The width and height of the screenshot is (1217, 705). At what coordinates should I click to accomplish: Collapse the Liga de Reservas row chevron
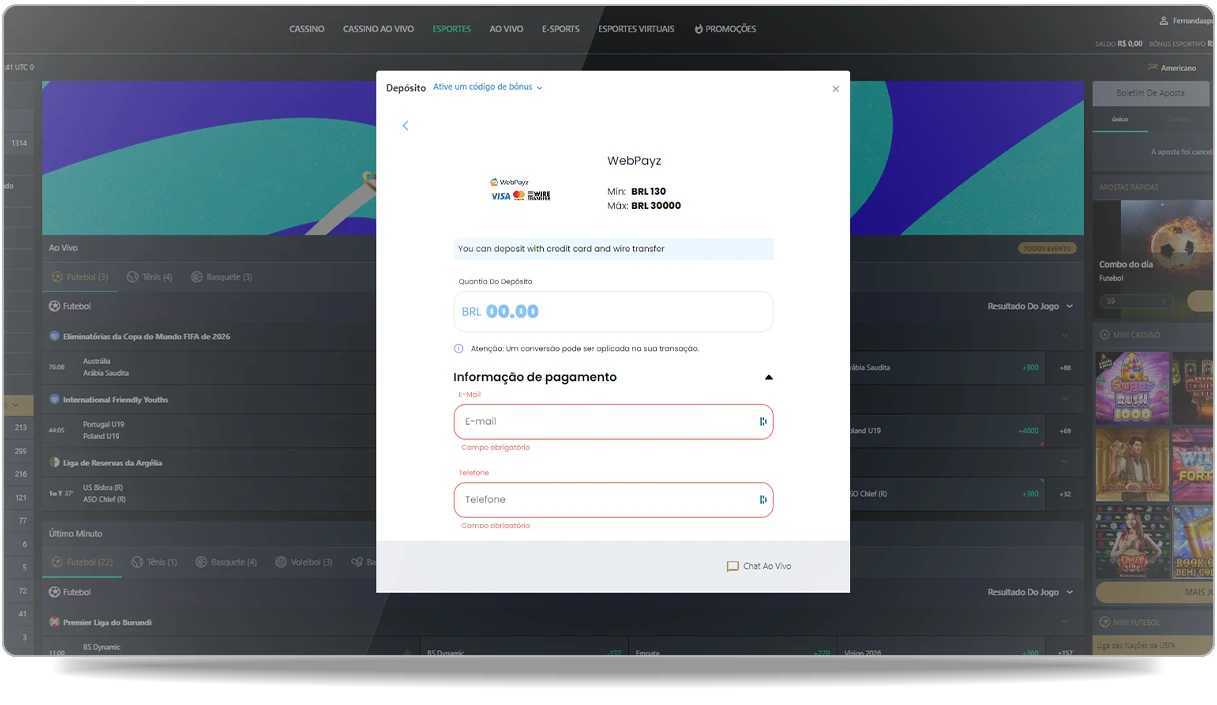click(x=1065, y=462)
